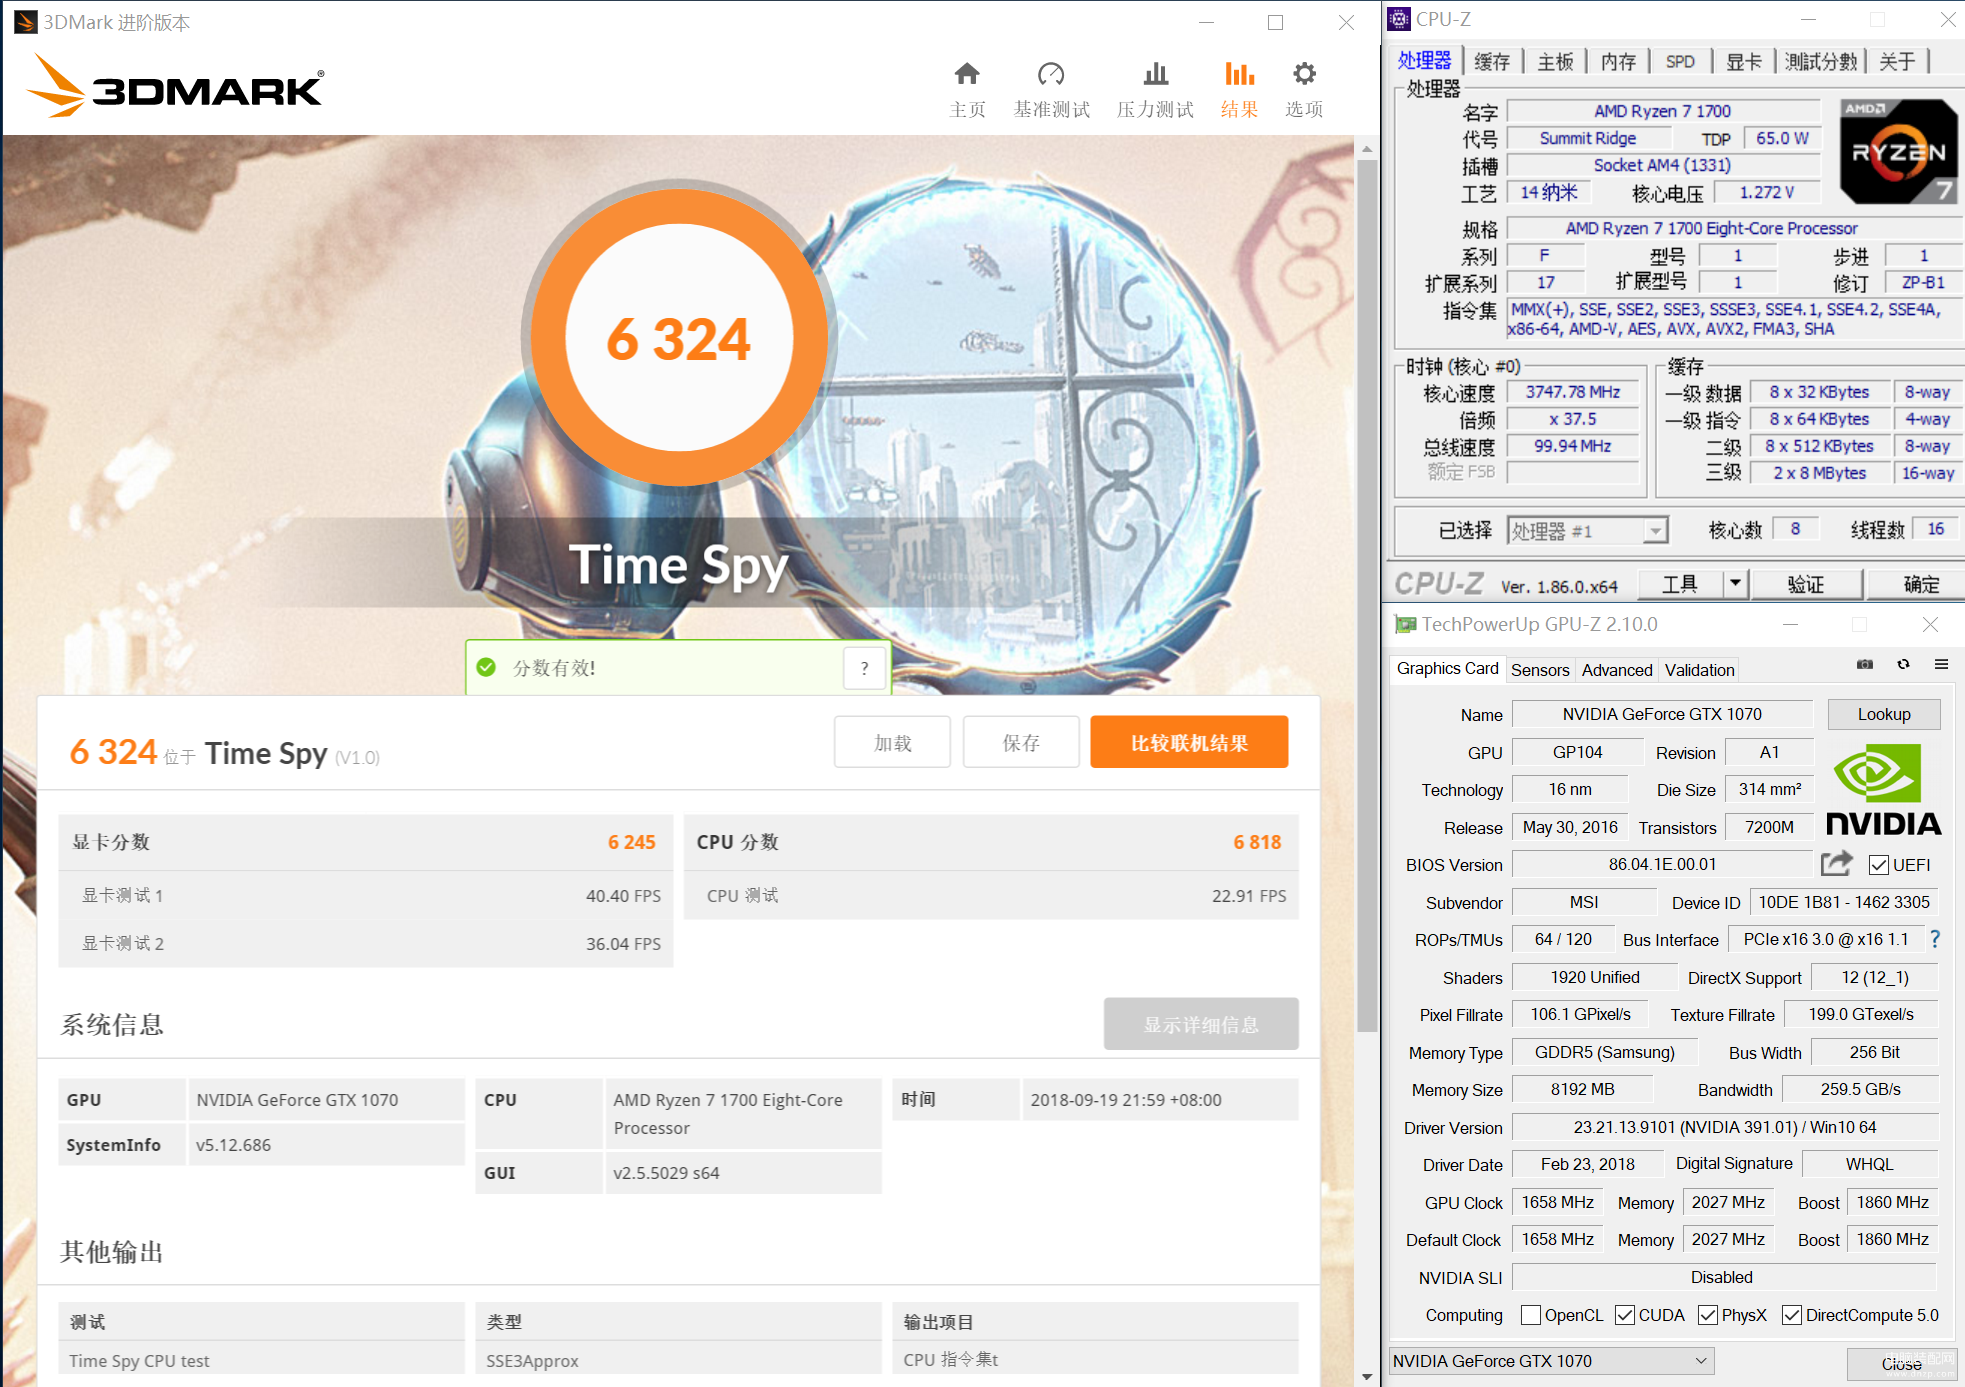This screenshot has height=1387, width=1965.
Task: Click GPU-Z refresh icon
Action: [1903, 664]
